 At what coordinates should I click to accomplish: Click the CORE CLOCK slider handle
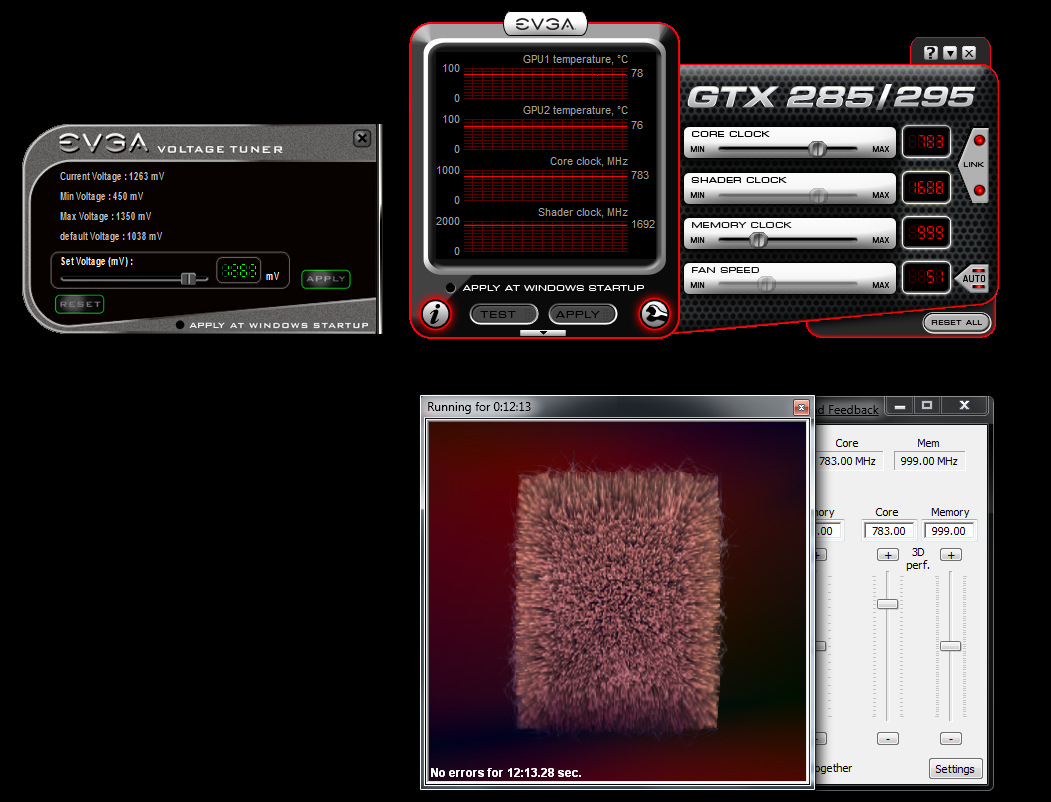point(816,149)
